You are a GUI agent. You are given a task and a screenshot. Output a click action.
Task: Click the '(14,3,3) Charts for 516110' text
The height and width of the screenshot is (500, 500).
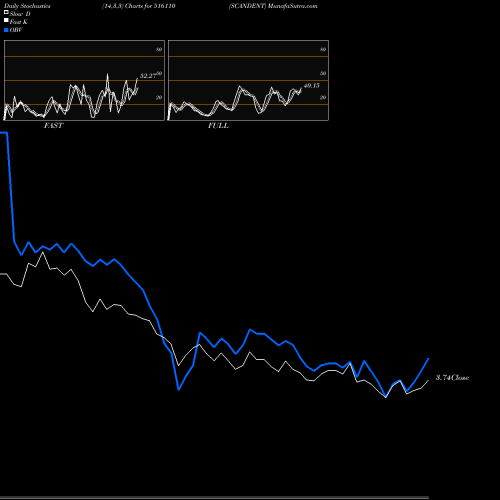coord(139,6)
